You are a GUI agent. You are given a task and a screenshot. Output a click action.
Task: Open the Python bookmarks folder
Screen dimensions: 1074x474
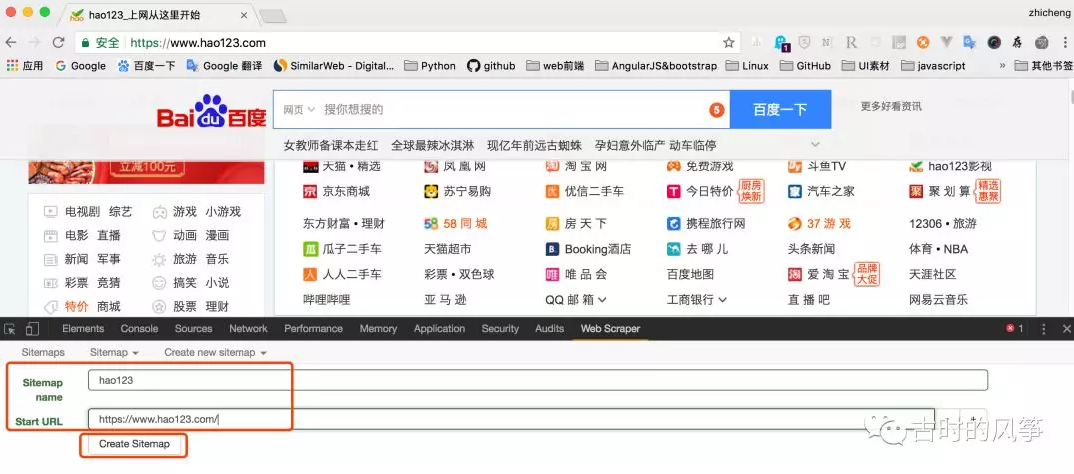coord(429,66)
